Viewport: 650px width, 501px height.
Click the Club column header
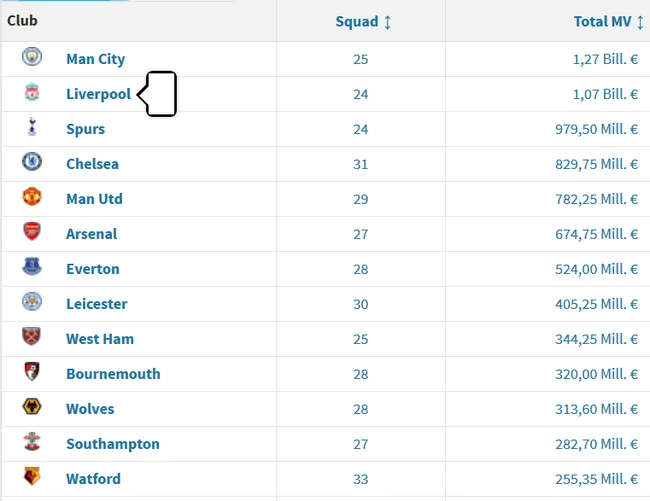[x=22, y=20]
